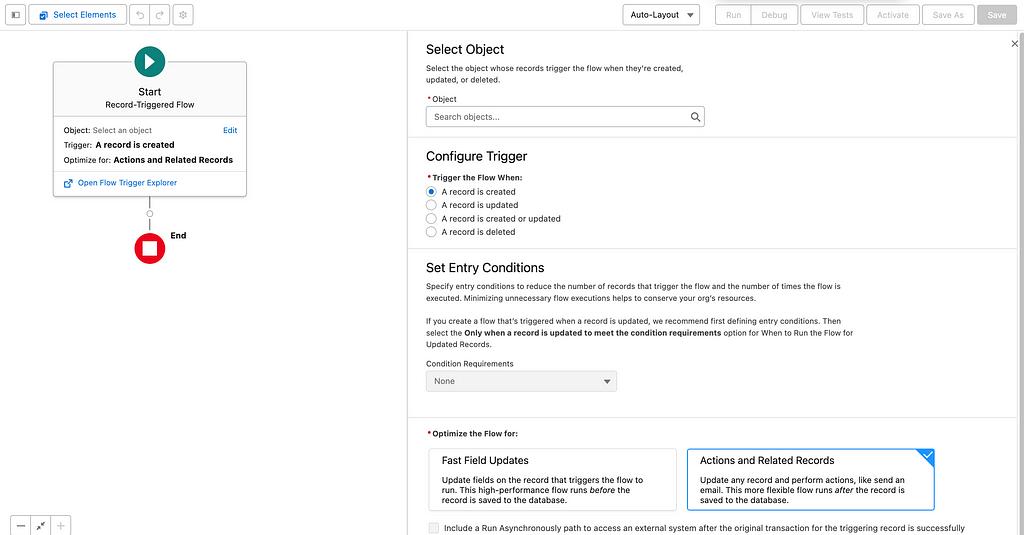Open flow settings gear icon

point(183,15)
